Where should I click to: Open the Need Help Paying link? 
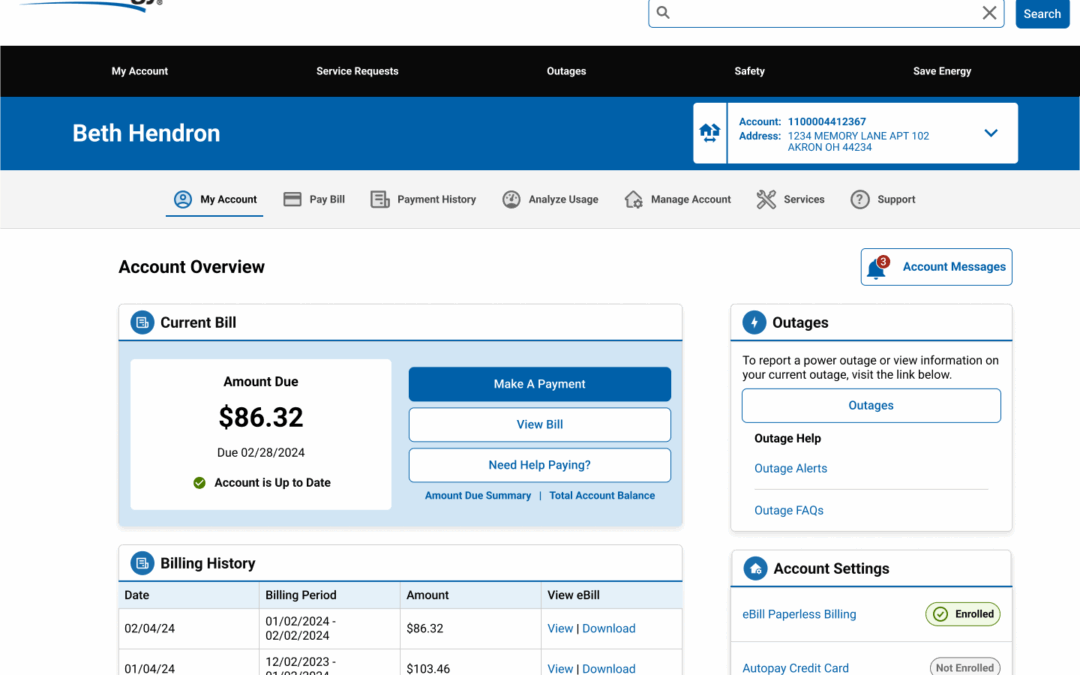(x=539, y=465)
